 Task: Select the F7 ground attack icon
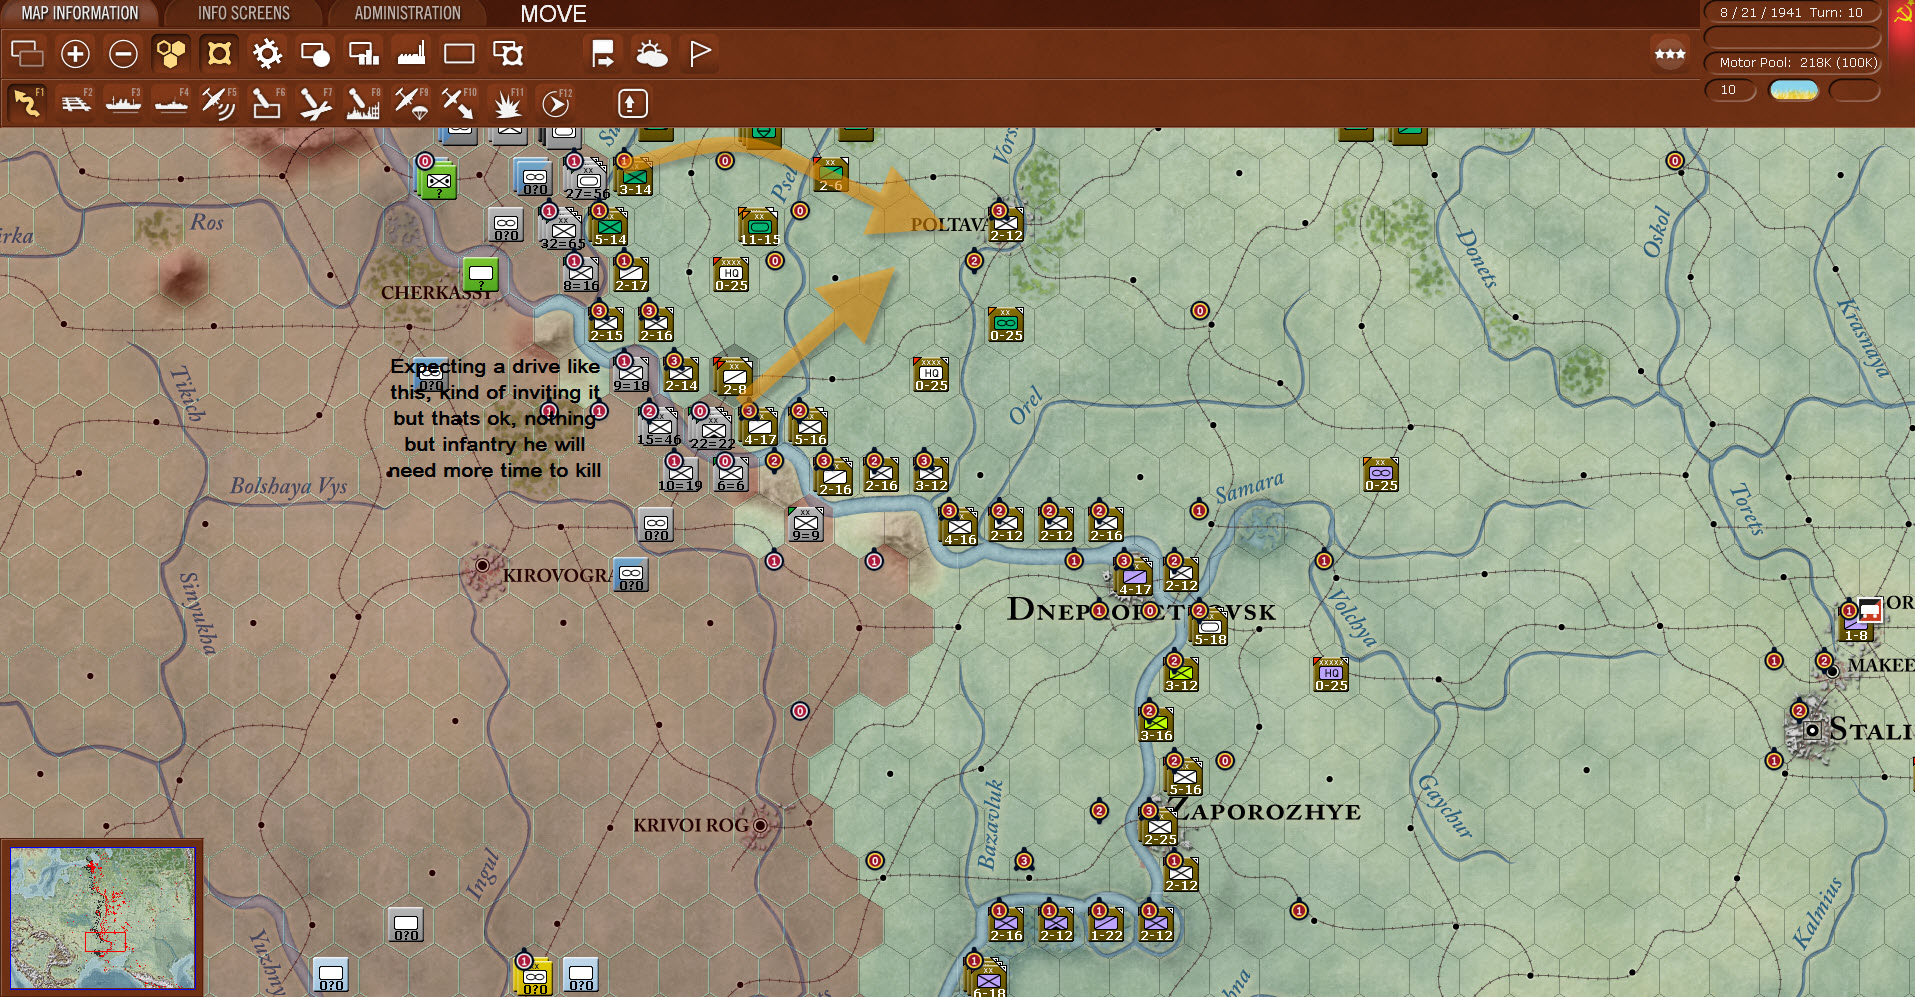point(315,103)
